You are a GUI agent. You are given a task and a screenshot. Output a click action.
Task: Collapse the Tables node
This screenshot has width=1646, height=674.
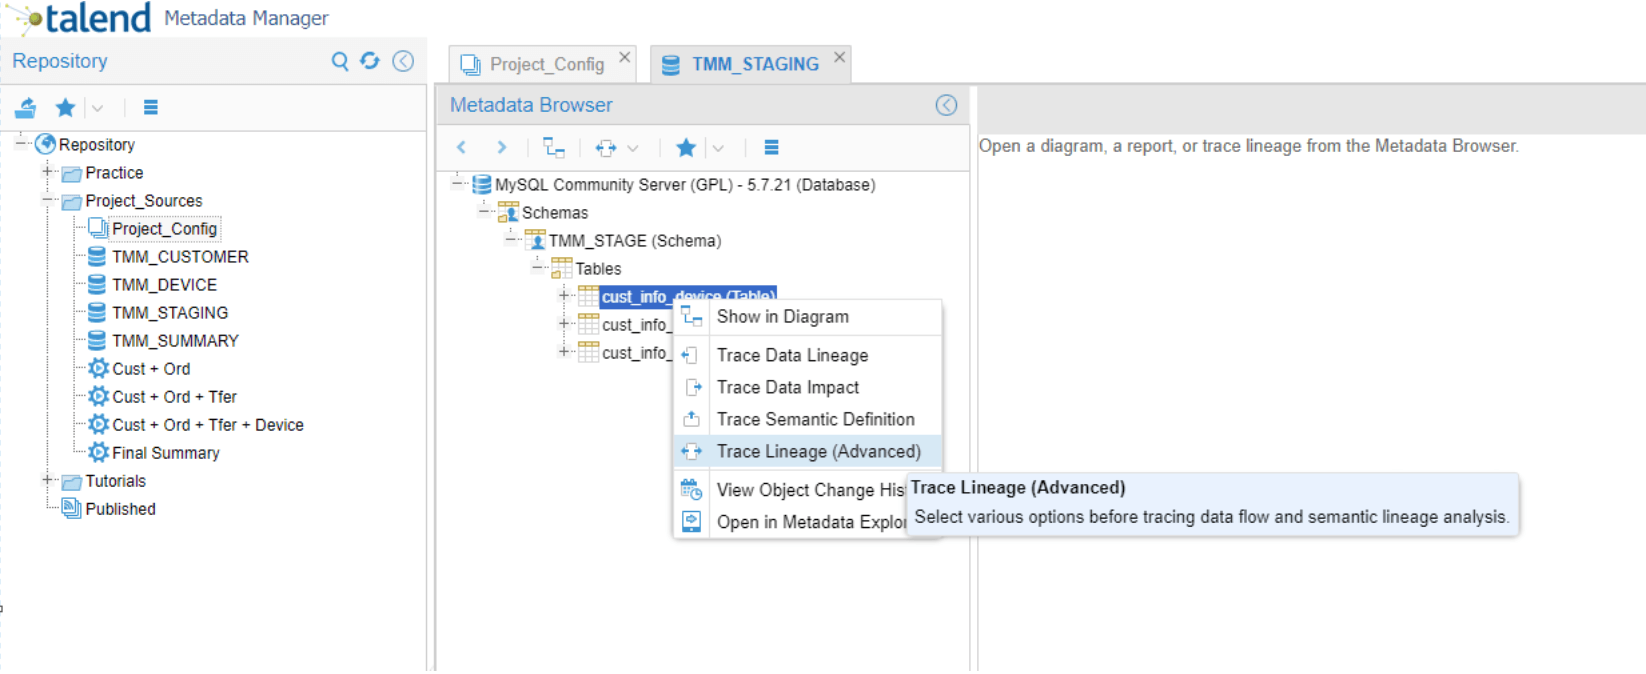[x=538, y=267]
